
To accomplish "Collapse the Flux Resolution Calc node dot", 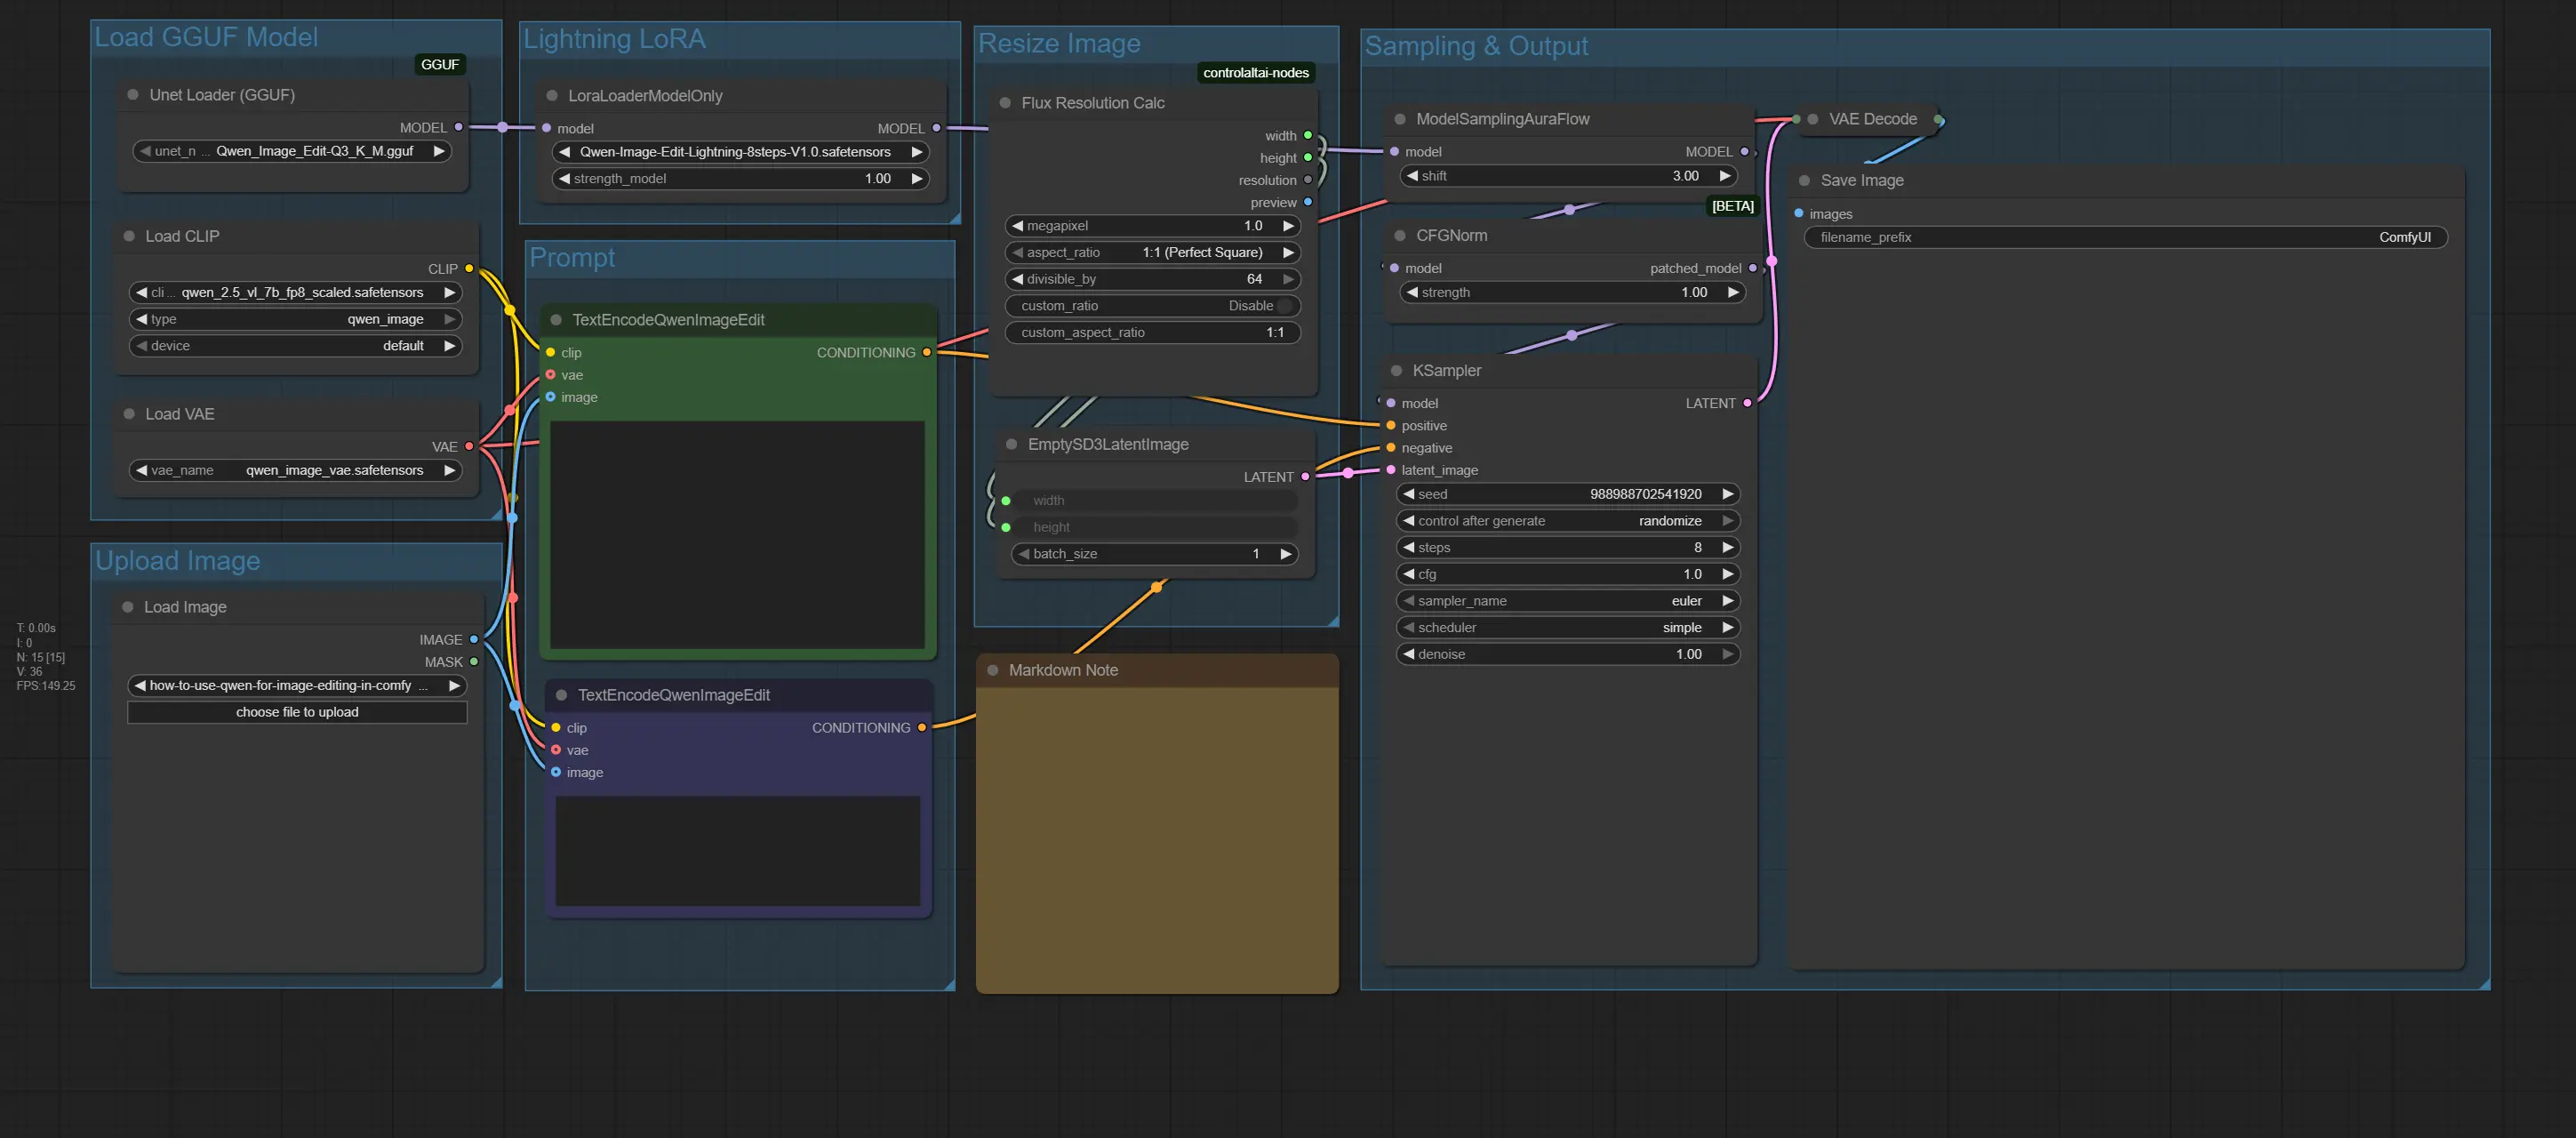I will click(1005, 103).
